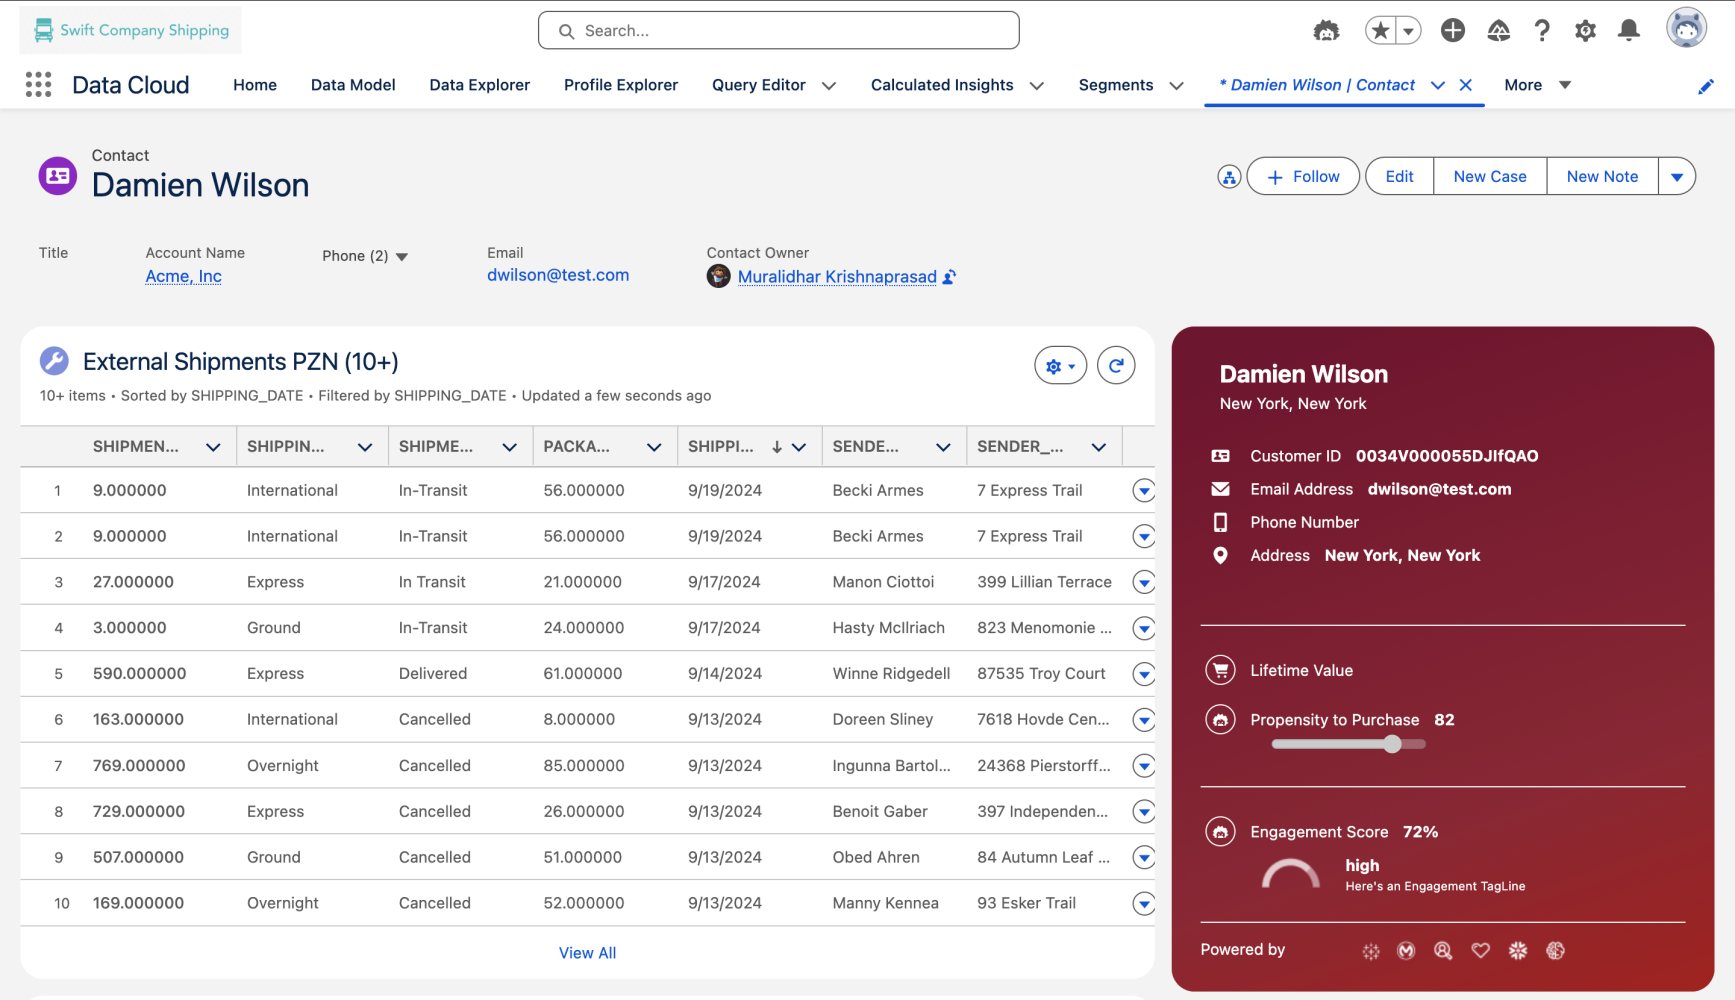
Task: Open global actions with the plus icon
Action: [x=1452, y=30]
